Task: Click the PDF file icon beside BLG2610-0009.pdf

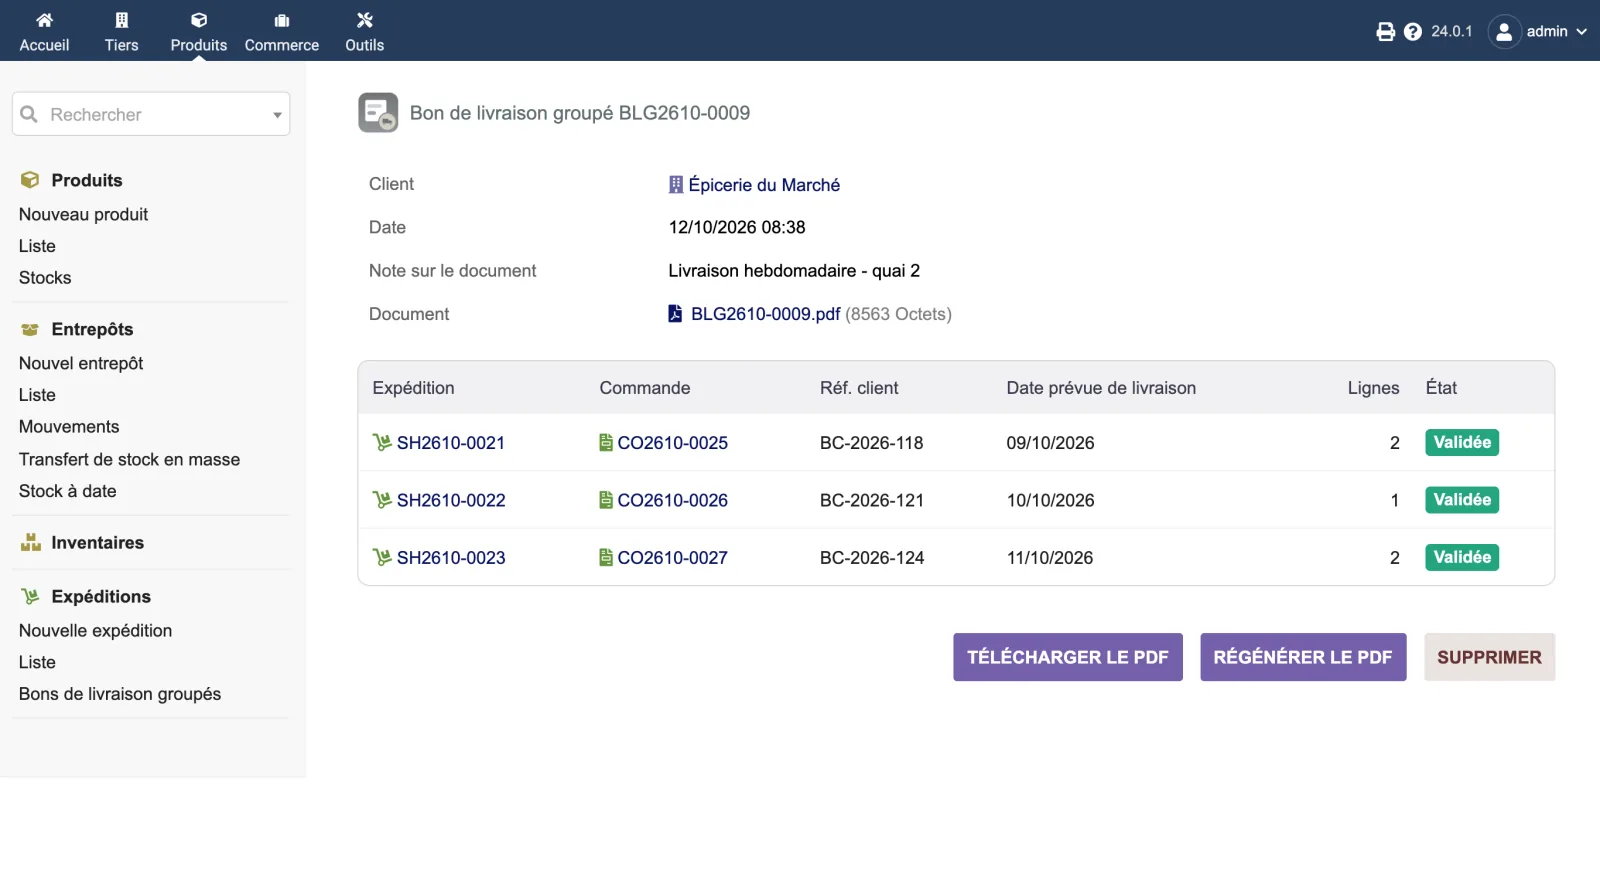Action: point(675,314)
